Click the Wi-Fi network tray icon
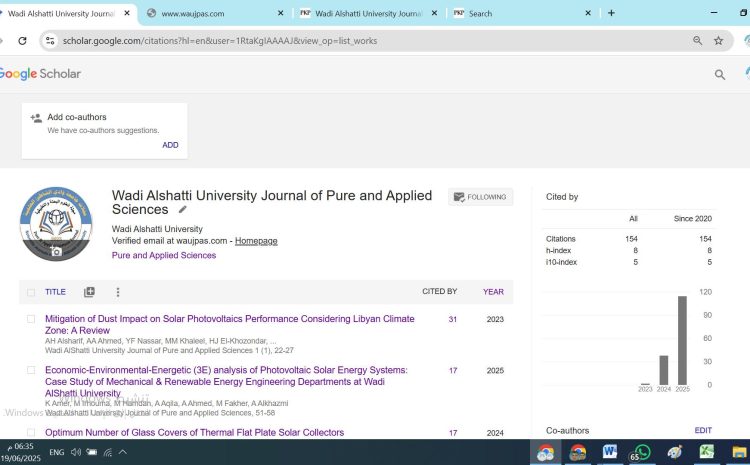 108,452
